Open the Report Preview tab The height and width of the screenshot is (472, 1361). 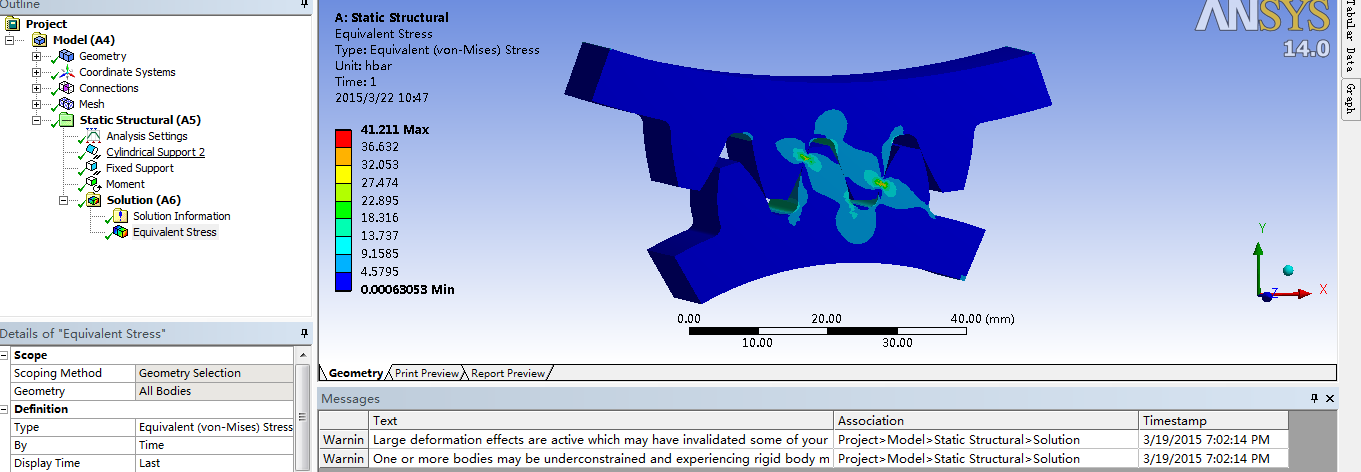[x=507, y=373]
